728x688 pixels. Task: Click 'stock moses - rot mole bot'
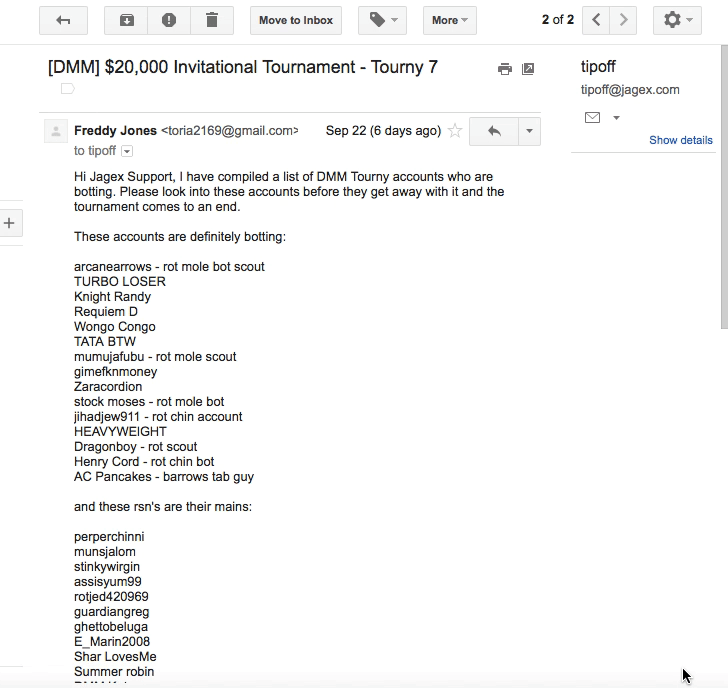(149, 402)
